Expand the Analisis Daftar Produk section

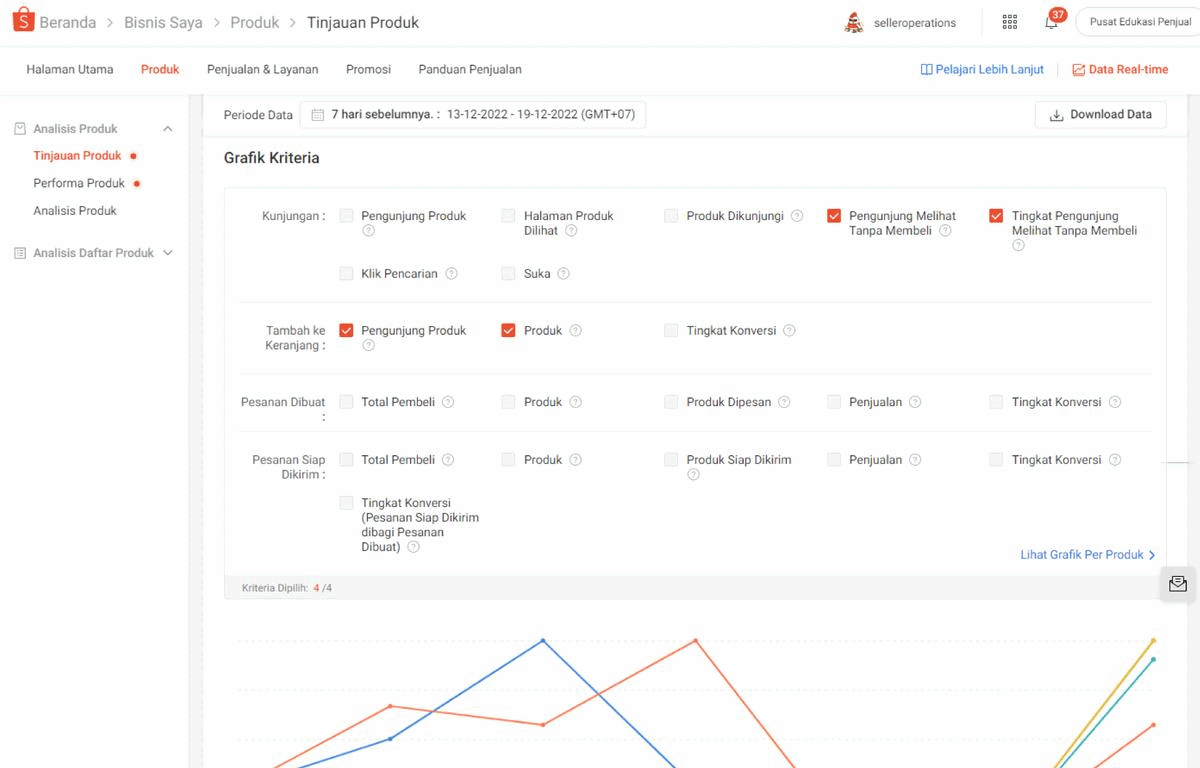pos(168,253)
